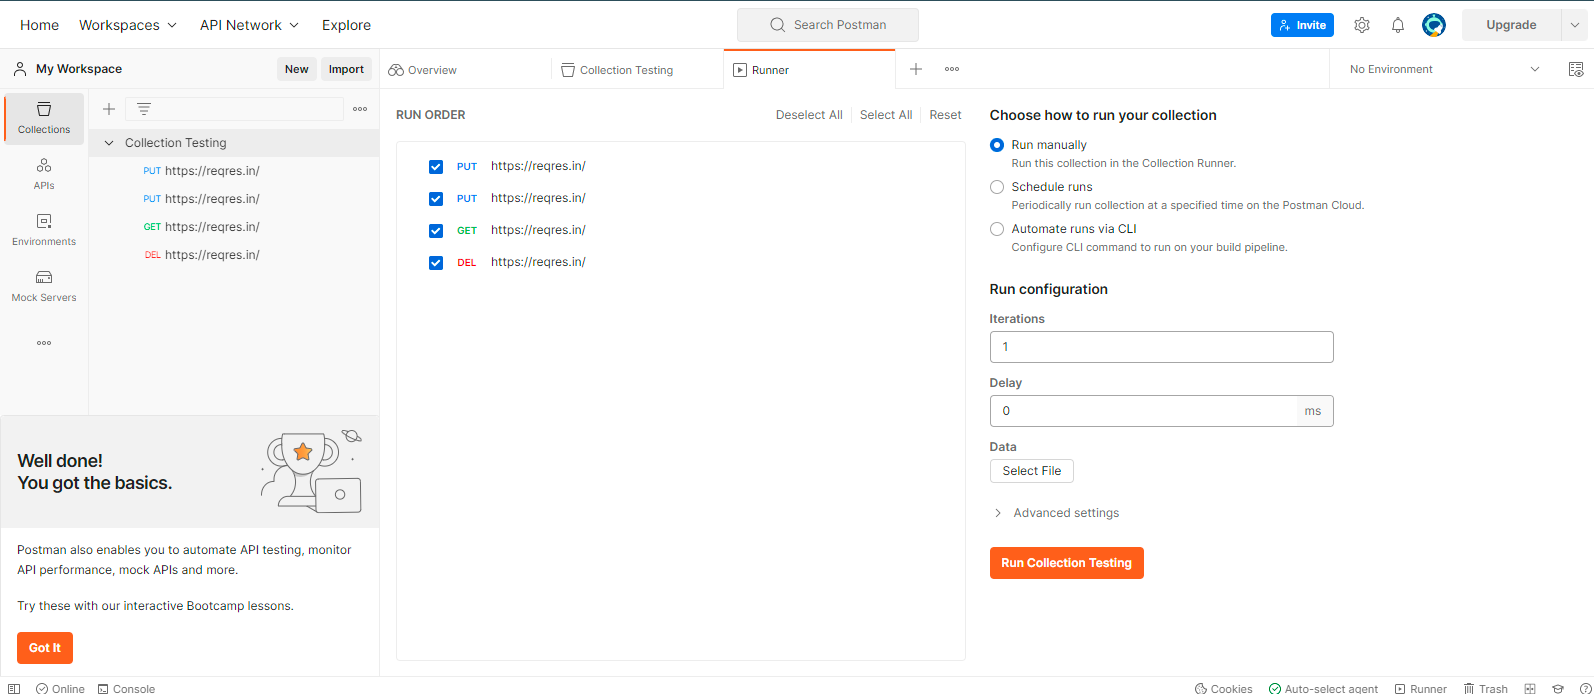Create a new collection with the plus icon
This screenshot has height=694, width=1594.
[109, 109]
